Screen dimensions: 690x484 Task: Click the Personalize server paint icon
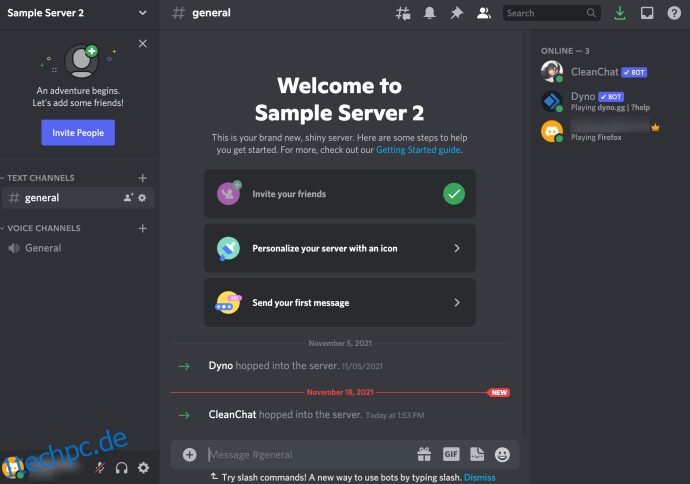point(228,248)
